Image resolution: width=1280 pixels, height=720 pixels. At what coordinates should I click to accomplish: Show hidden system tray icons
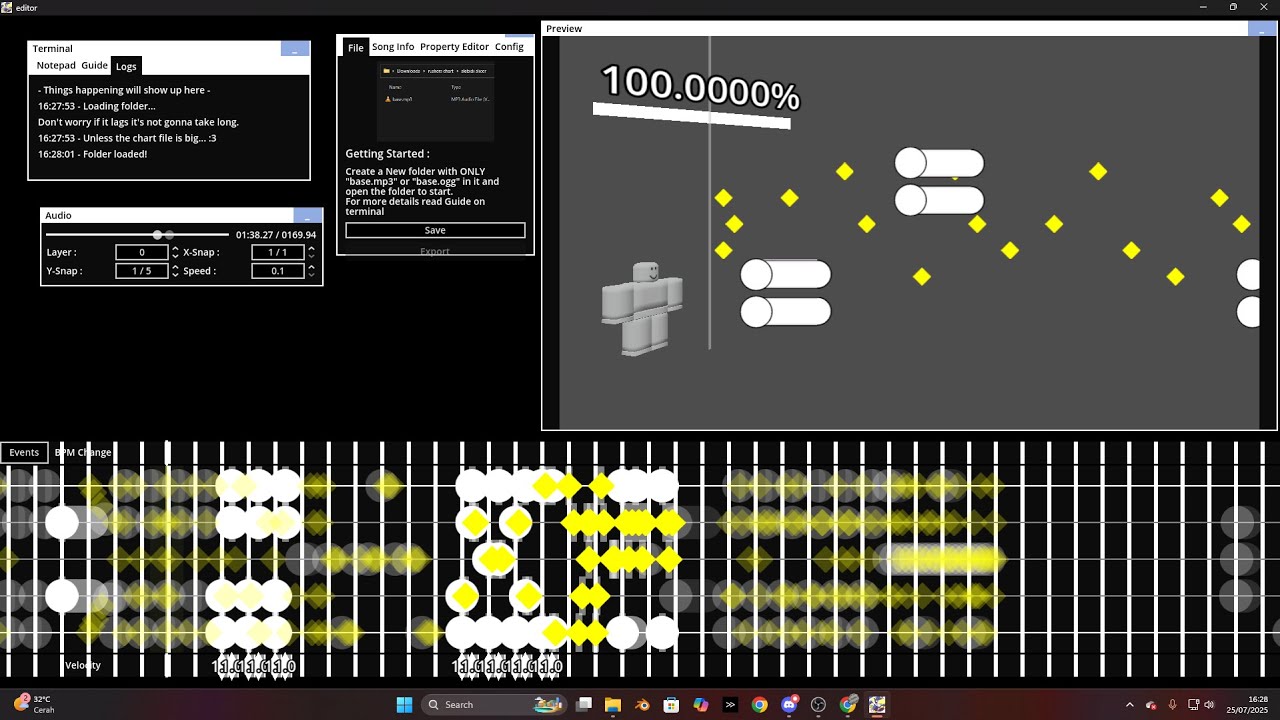pyautogui.click(x=1130, y=705)
